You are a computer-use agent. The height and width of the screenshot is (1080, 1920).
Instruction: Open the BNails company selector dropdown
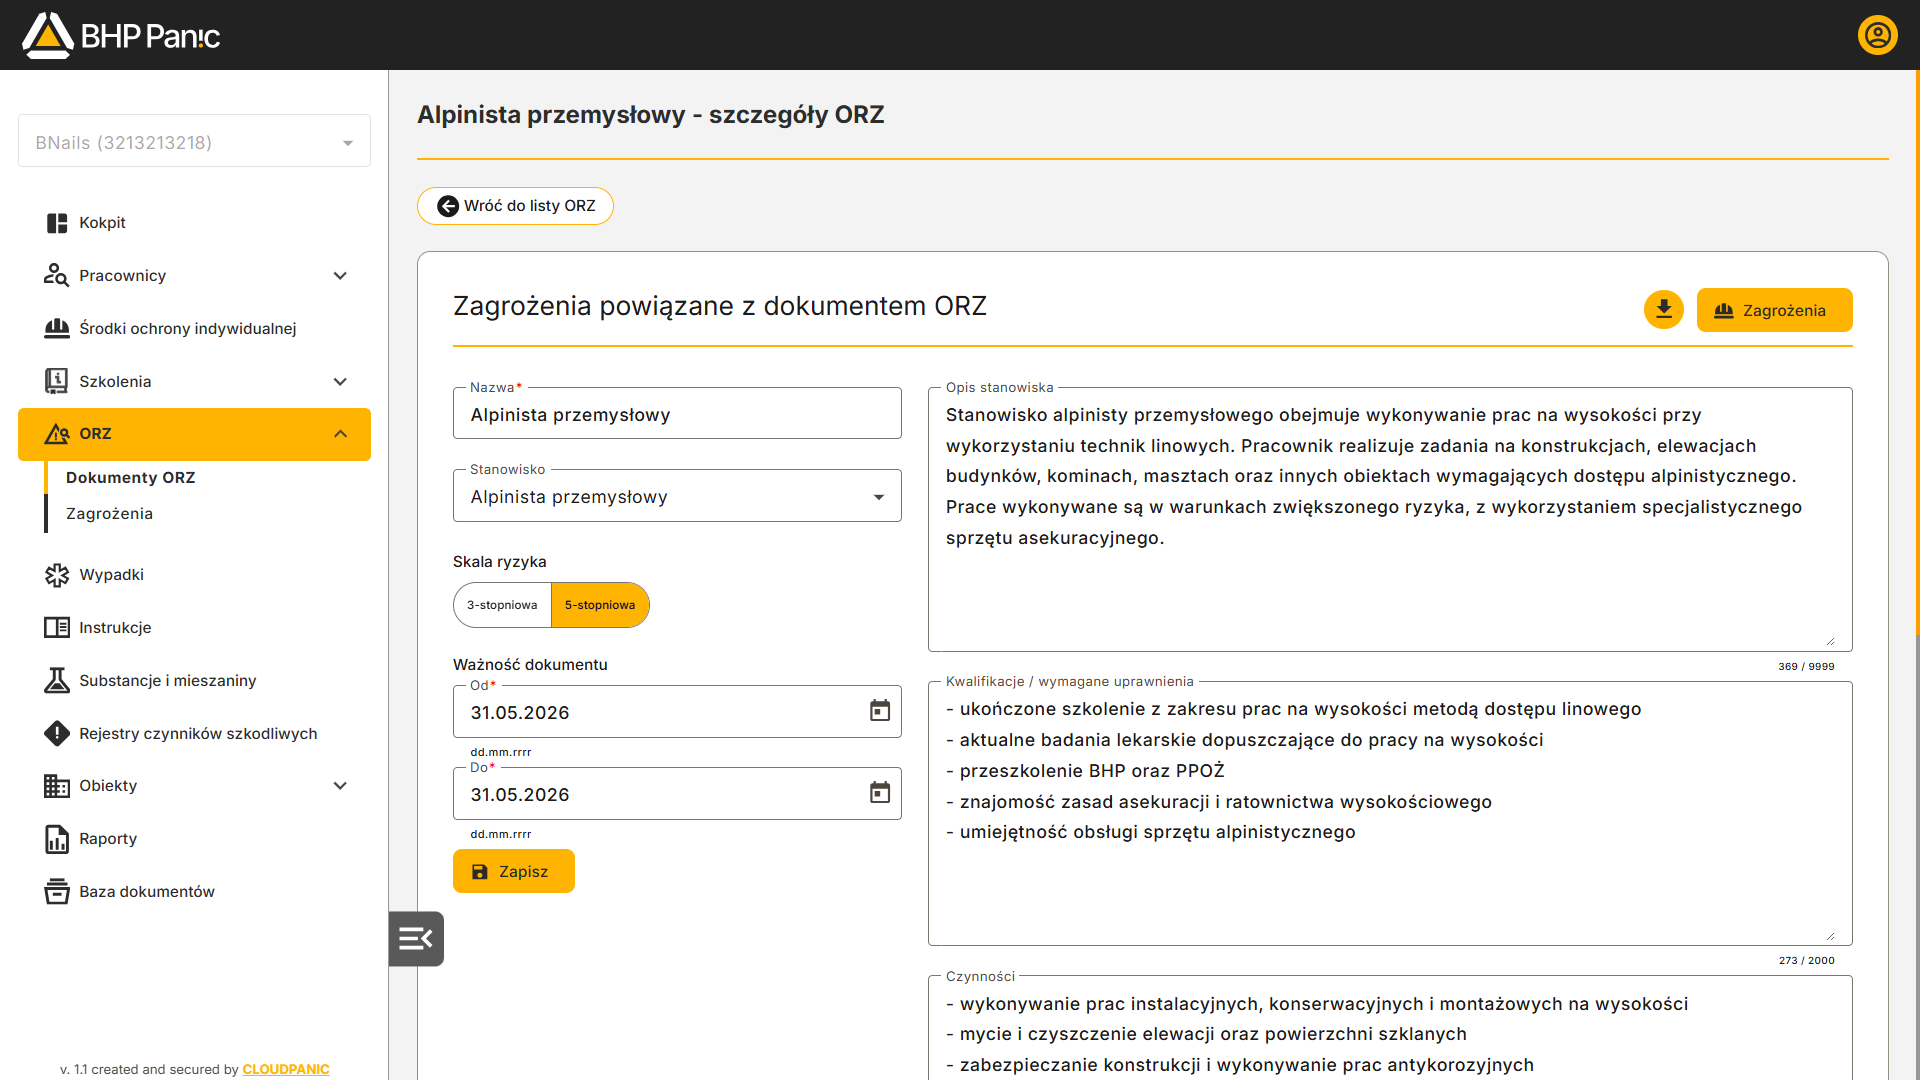(x=194, y=142)
